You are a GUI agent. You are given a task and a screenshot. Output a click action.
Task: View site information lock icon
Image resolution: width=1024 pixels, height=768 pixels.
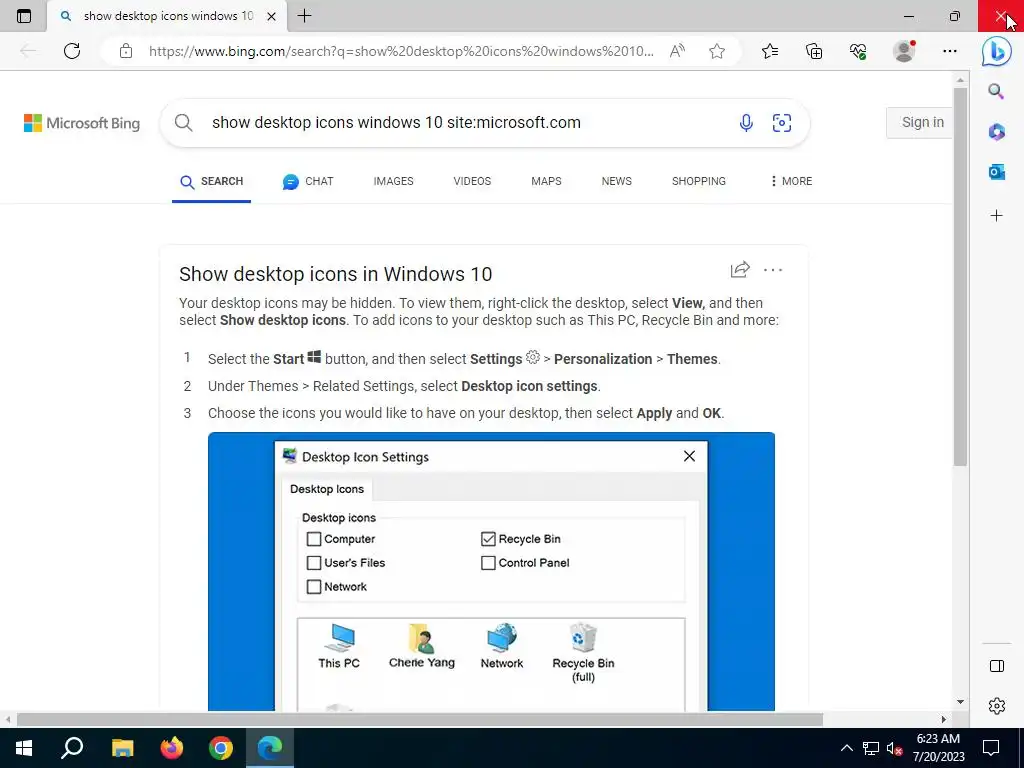click(x=126, y=51)
